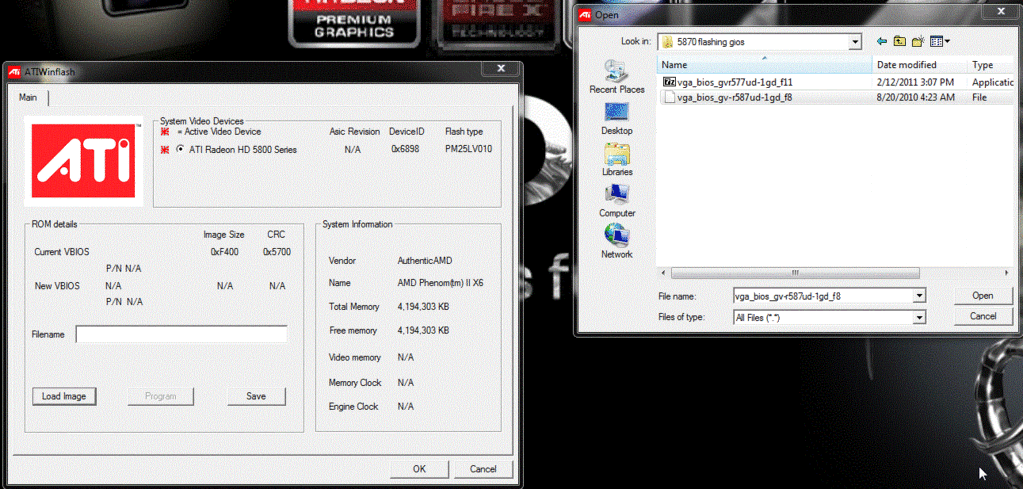Viewport: 1023px width, 489px height.
Task: Create a new folder in Open dialog
Action: tap(918, 42)
